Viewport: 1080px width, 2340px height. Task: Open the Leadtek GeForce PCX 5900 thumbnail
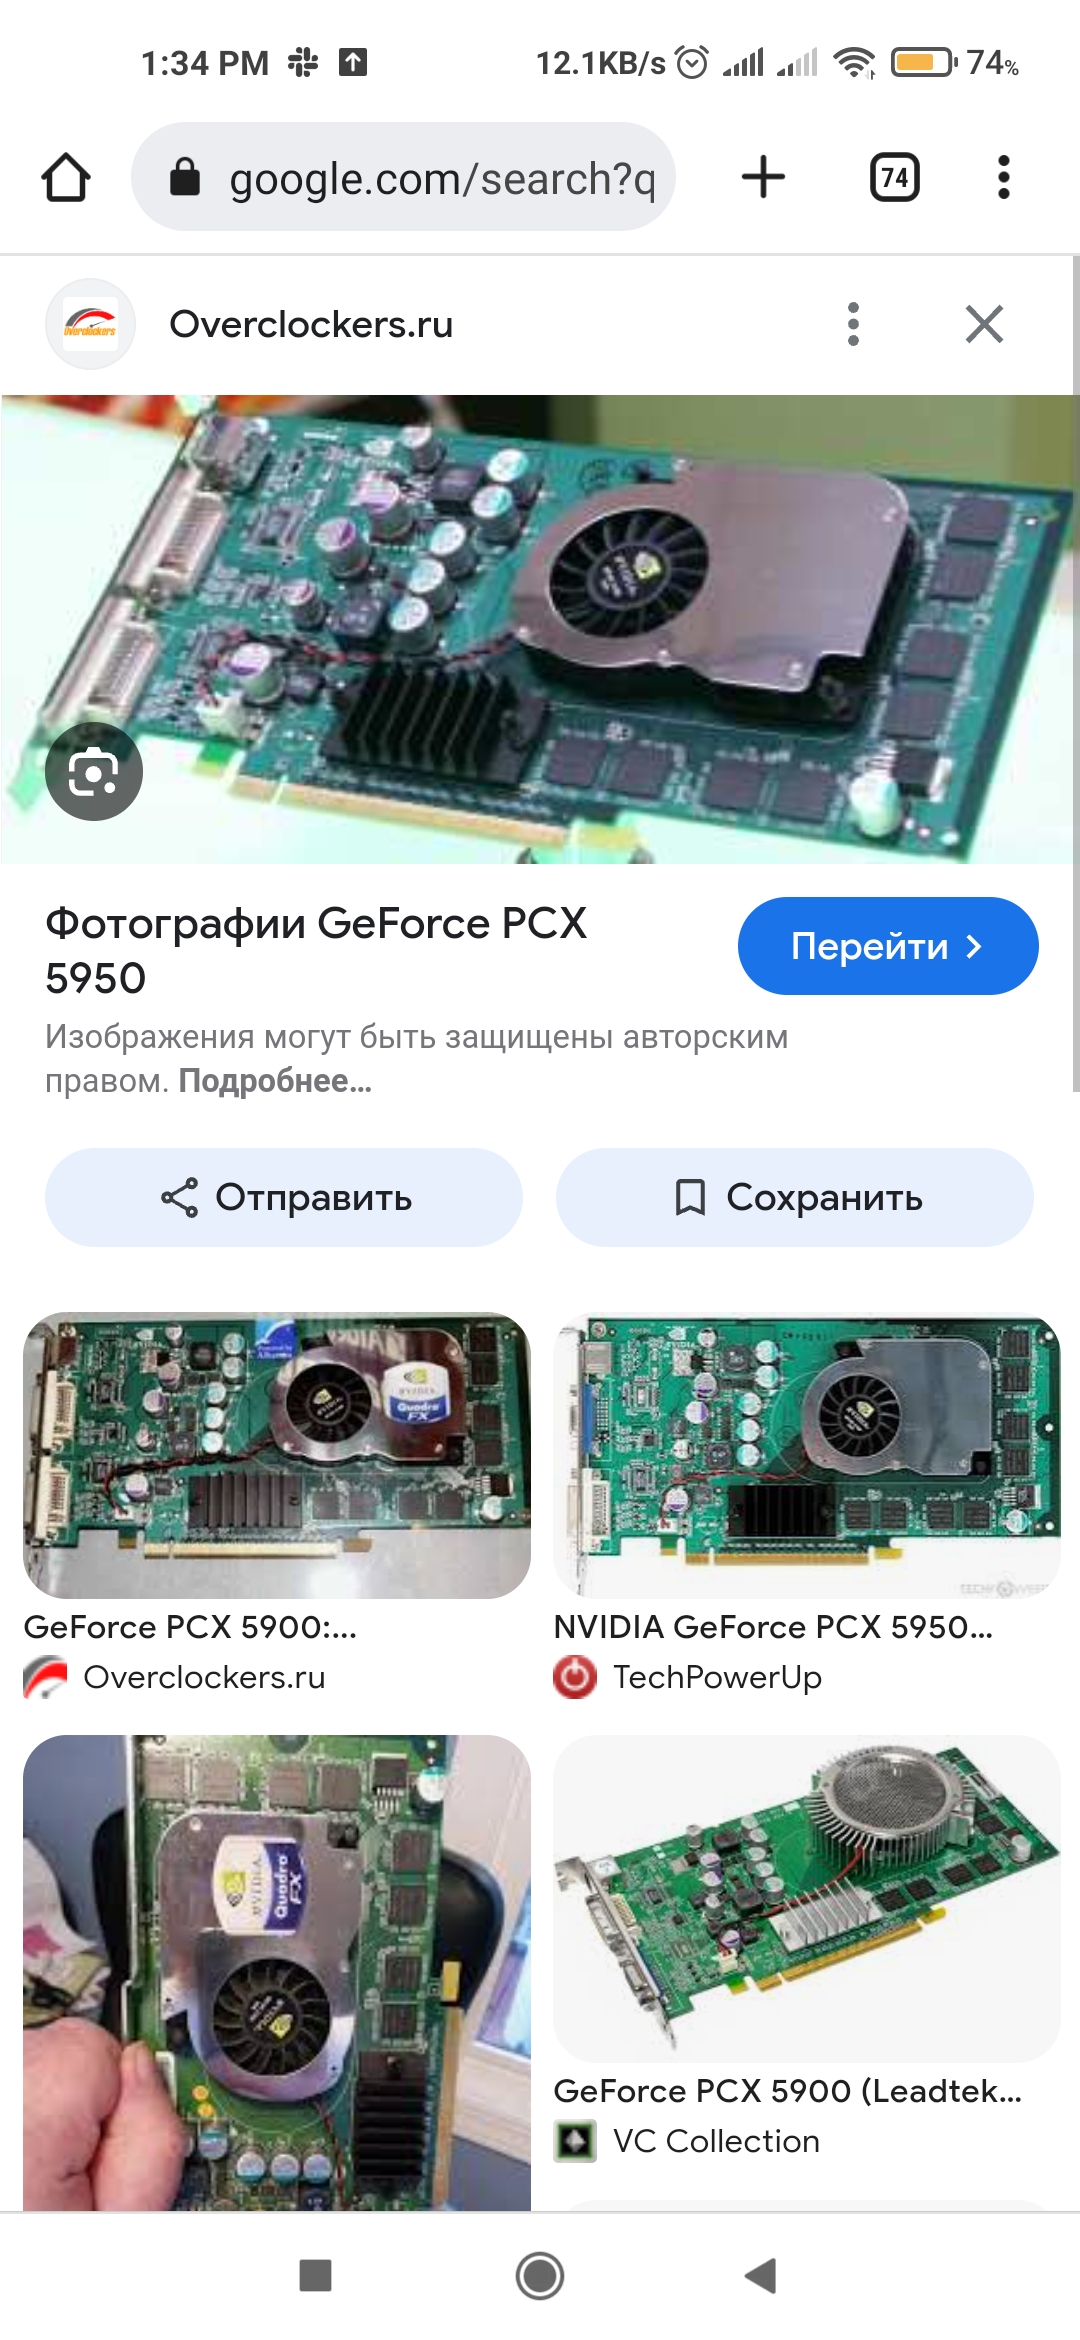pyautogui.click(x=807, y=1898)
